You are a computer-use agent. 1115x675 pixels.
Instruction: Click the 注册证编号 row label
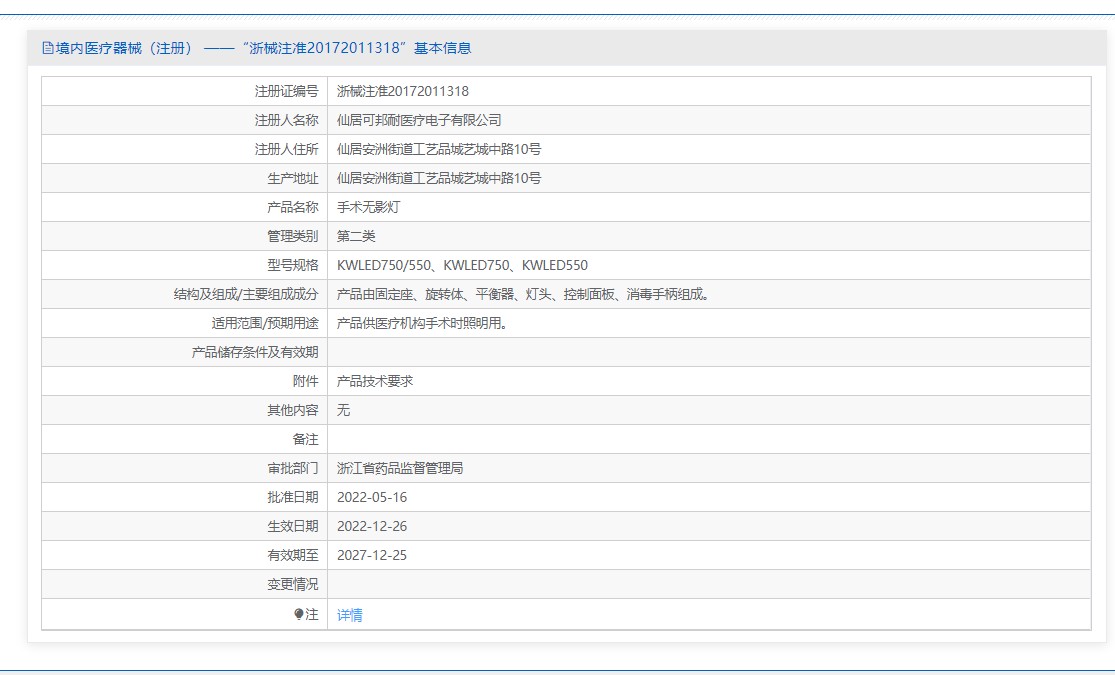point(287,91)
